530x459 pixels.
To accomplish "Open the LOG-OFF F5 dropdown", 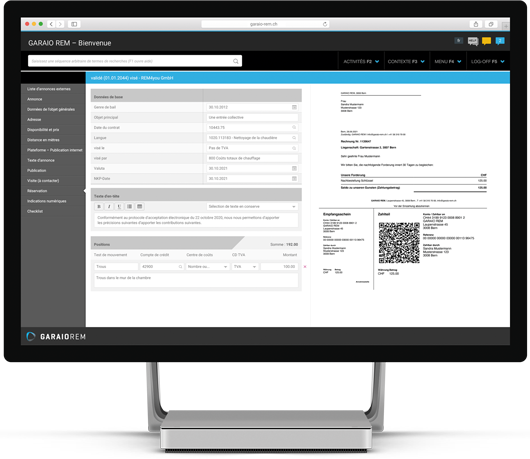I will 487,62.
